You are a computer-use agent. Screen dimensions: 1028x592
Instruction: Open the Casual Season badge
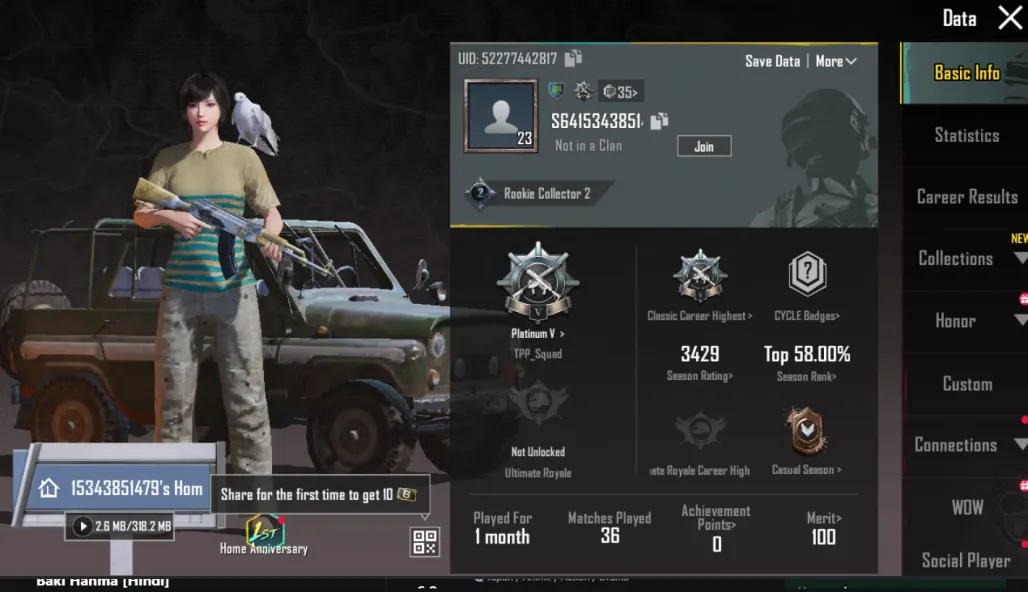(807, 431)
